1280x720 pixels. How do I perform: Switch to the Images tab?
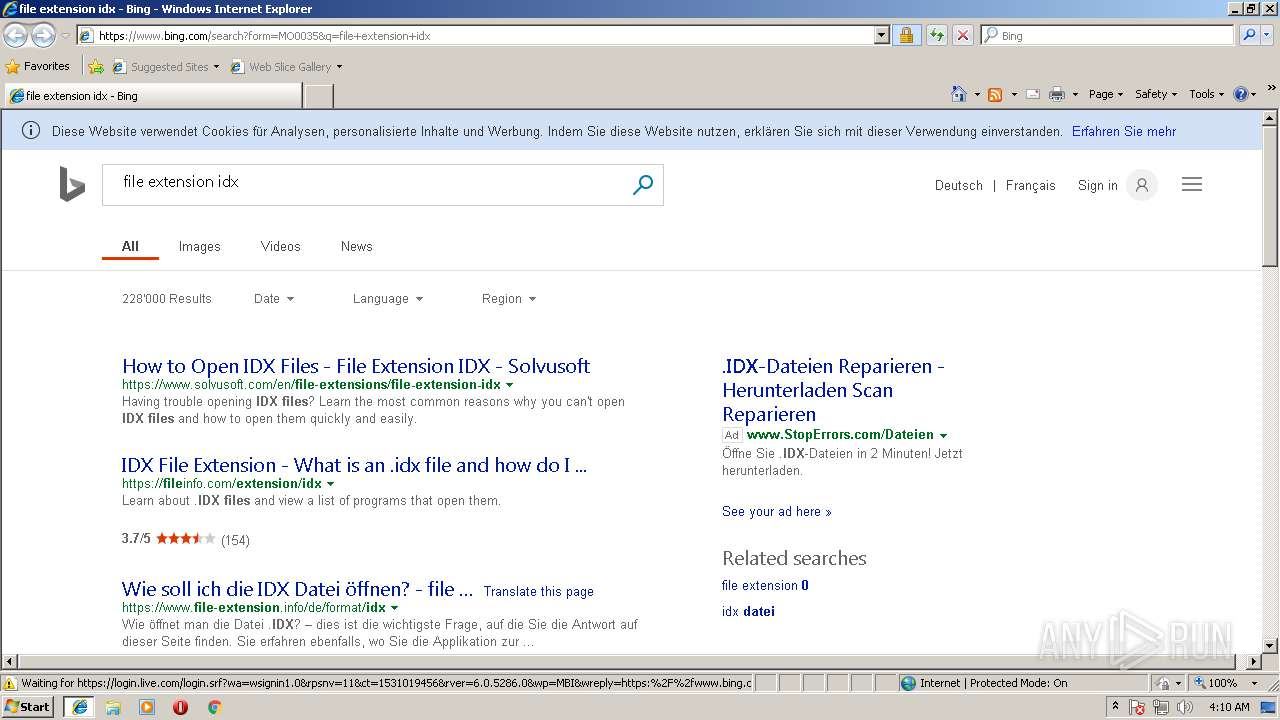(199, 246)
